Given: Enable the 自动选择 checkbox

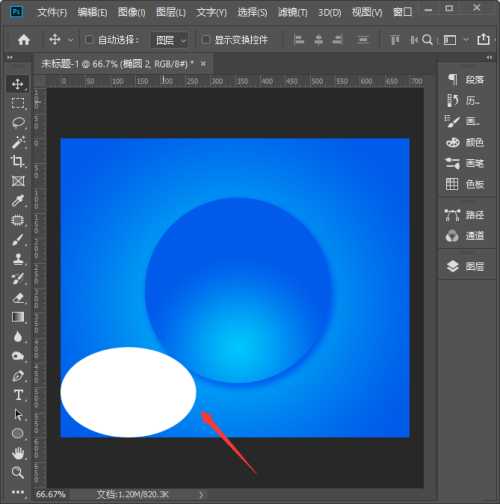Looking at the screenshot, I should 89,40.
